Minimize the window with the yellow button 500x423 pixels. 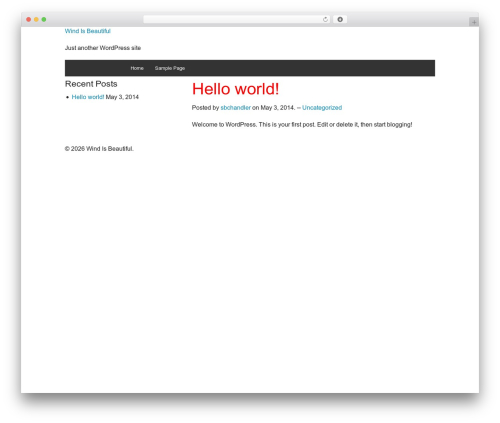click(36, 20)
